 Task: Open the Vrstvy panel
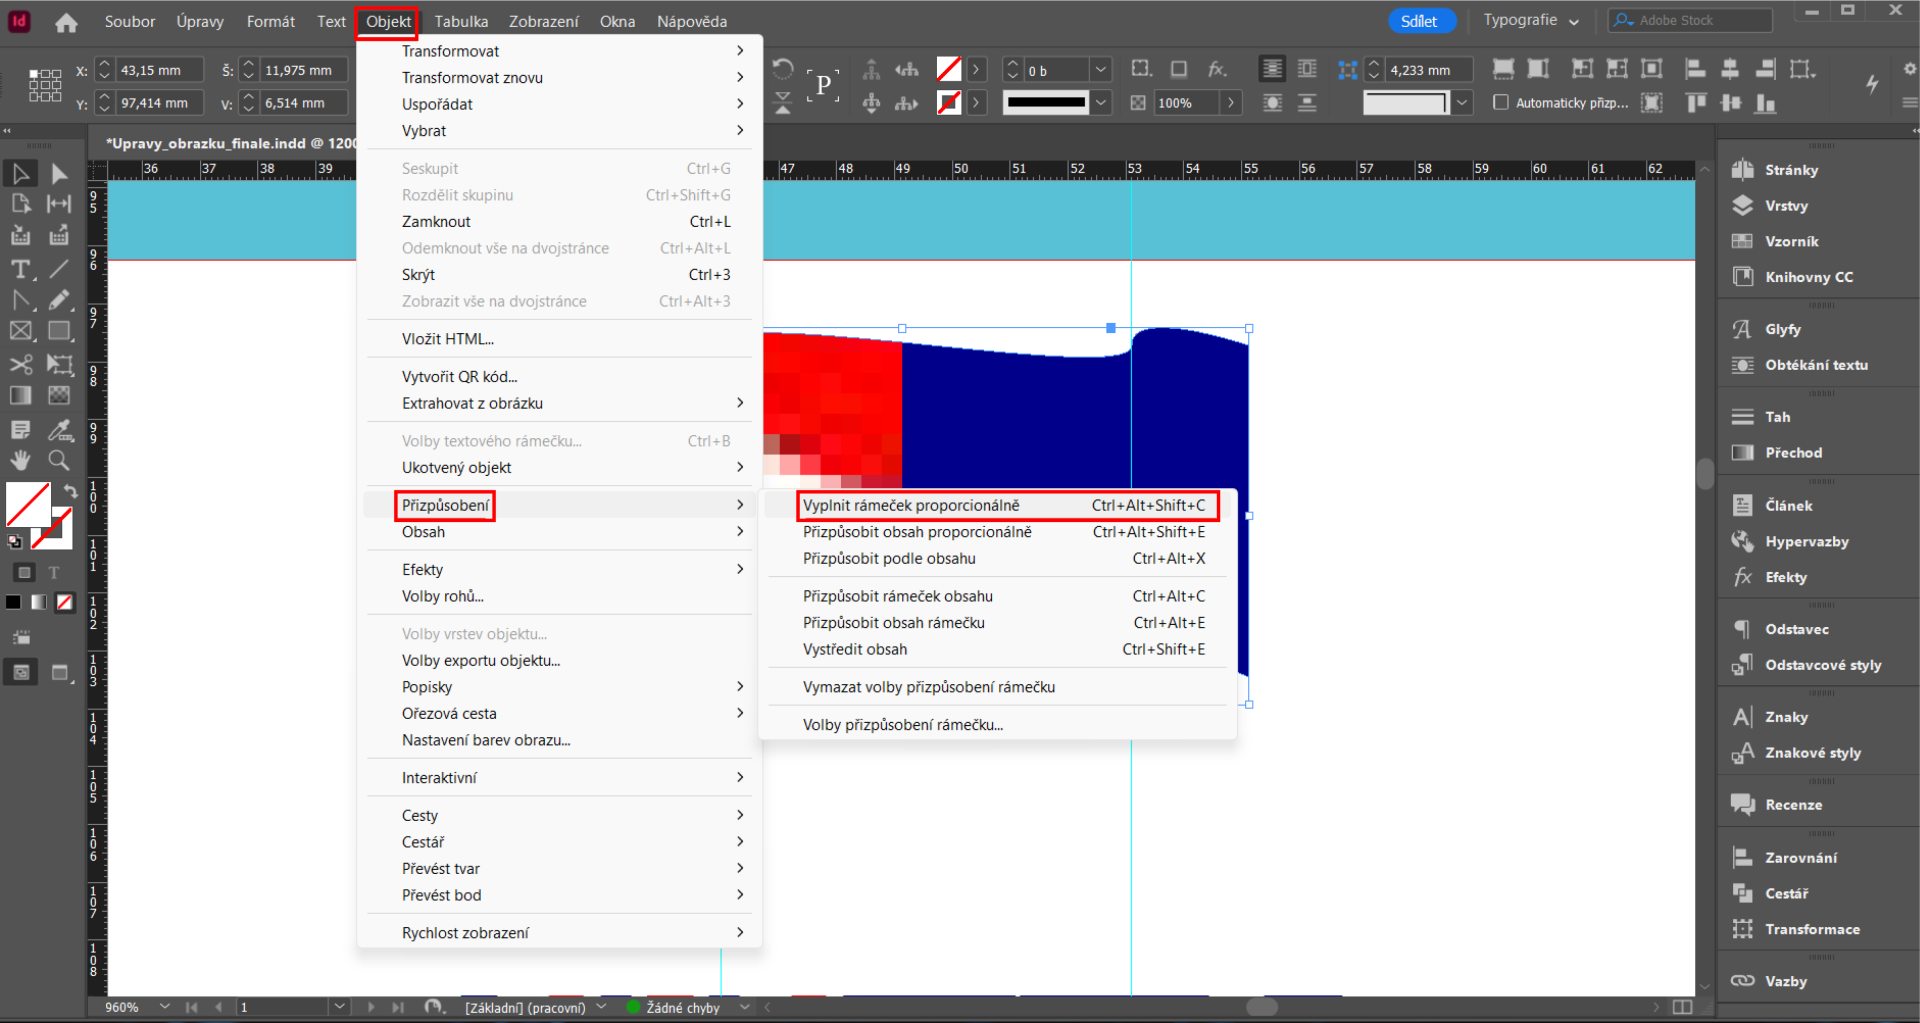(x=1789, y=205)
